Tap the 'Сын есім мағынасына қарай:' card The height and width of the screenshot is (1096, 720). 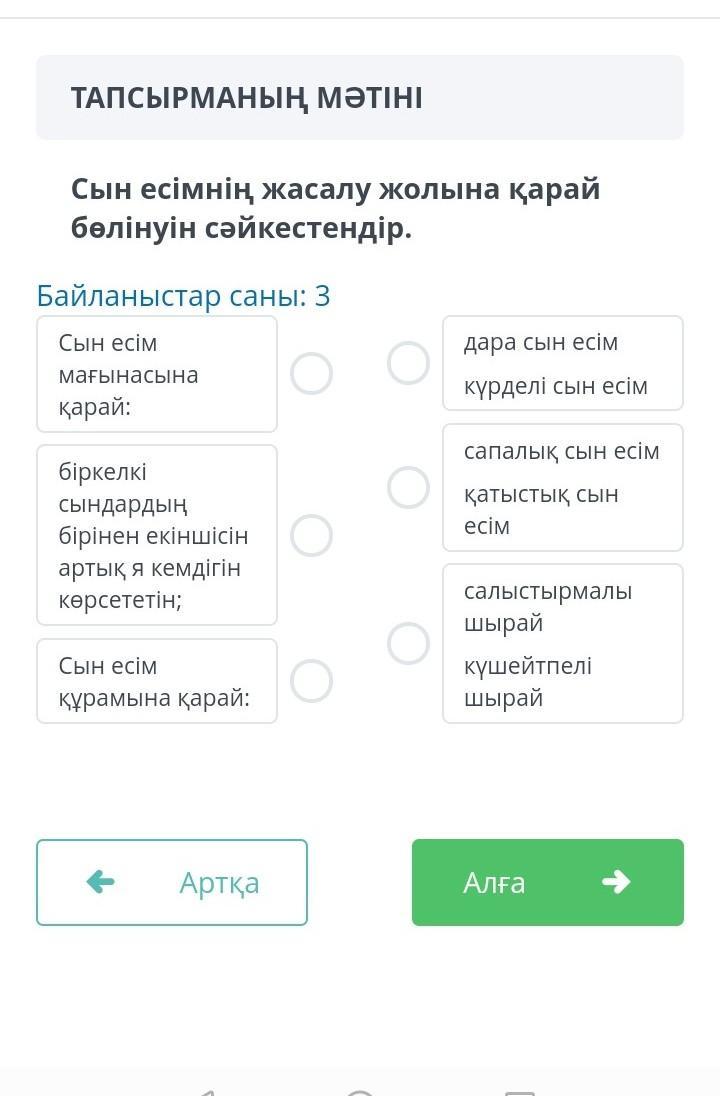(x=157, y=374)
